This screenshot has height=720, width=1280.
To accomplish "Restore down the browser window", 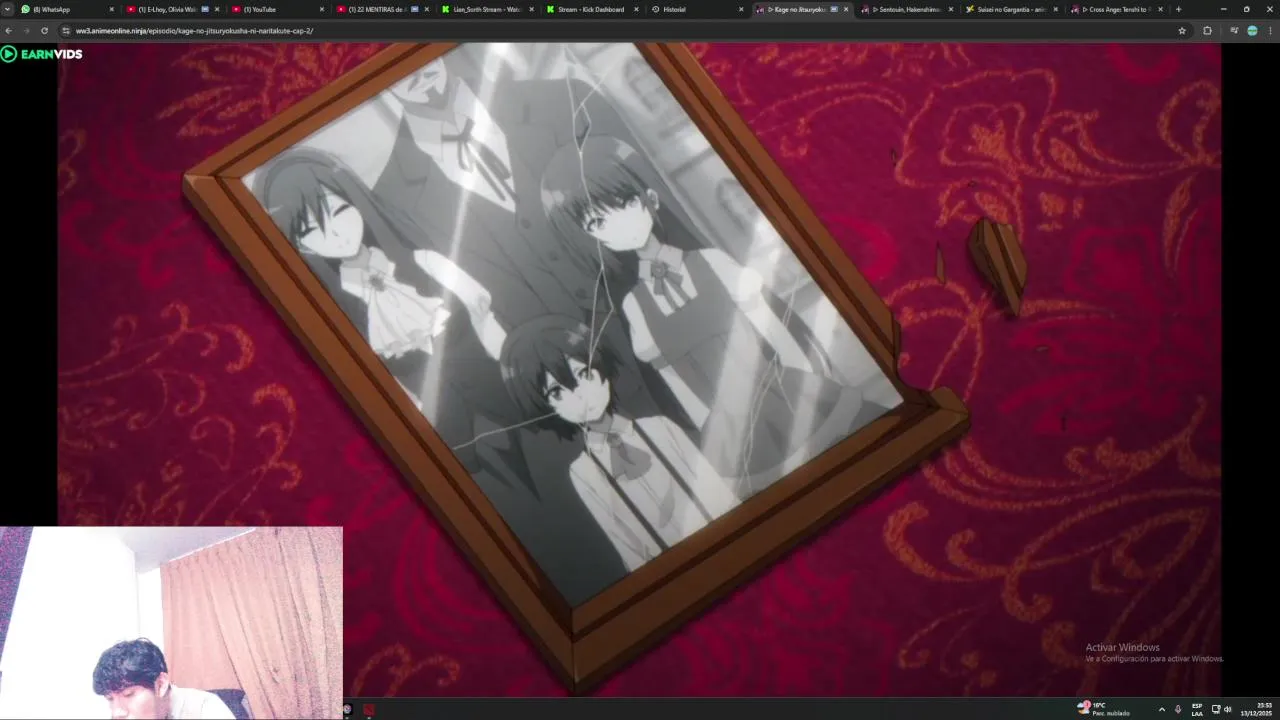I will point(1246,9).
